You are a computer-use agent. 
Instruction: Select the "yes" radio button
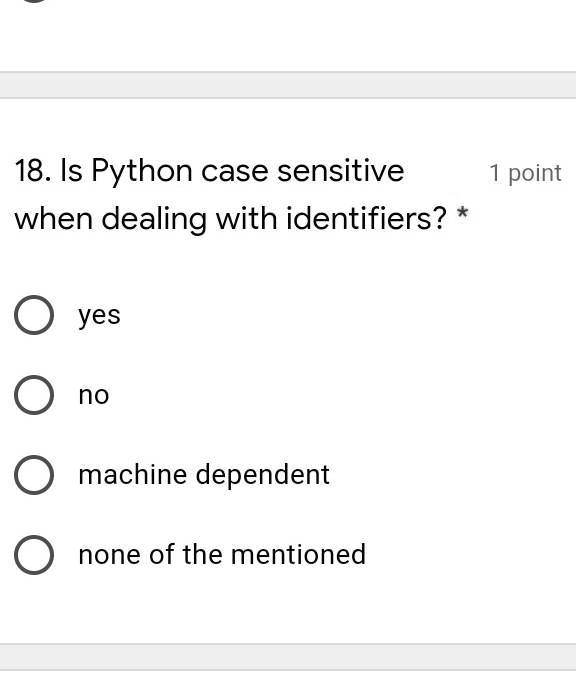click(34, 315)
